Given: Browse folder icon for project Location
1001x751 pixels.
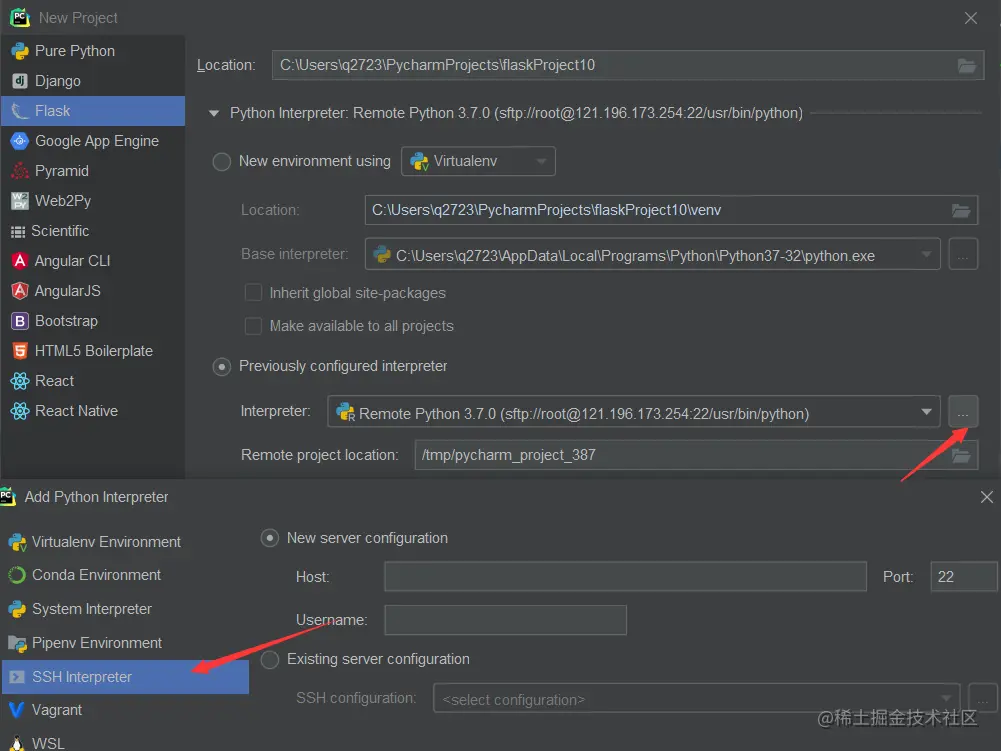Looking at the screenshot, I should coord(967,65).
